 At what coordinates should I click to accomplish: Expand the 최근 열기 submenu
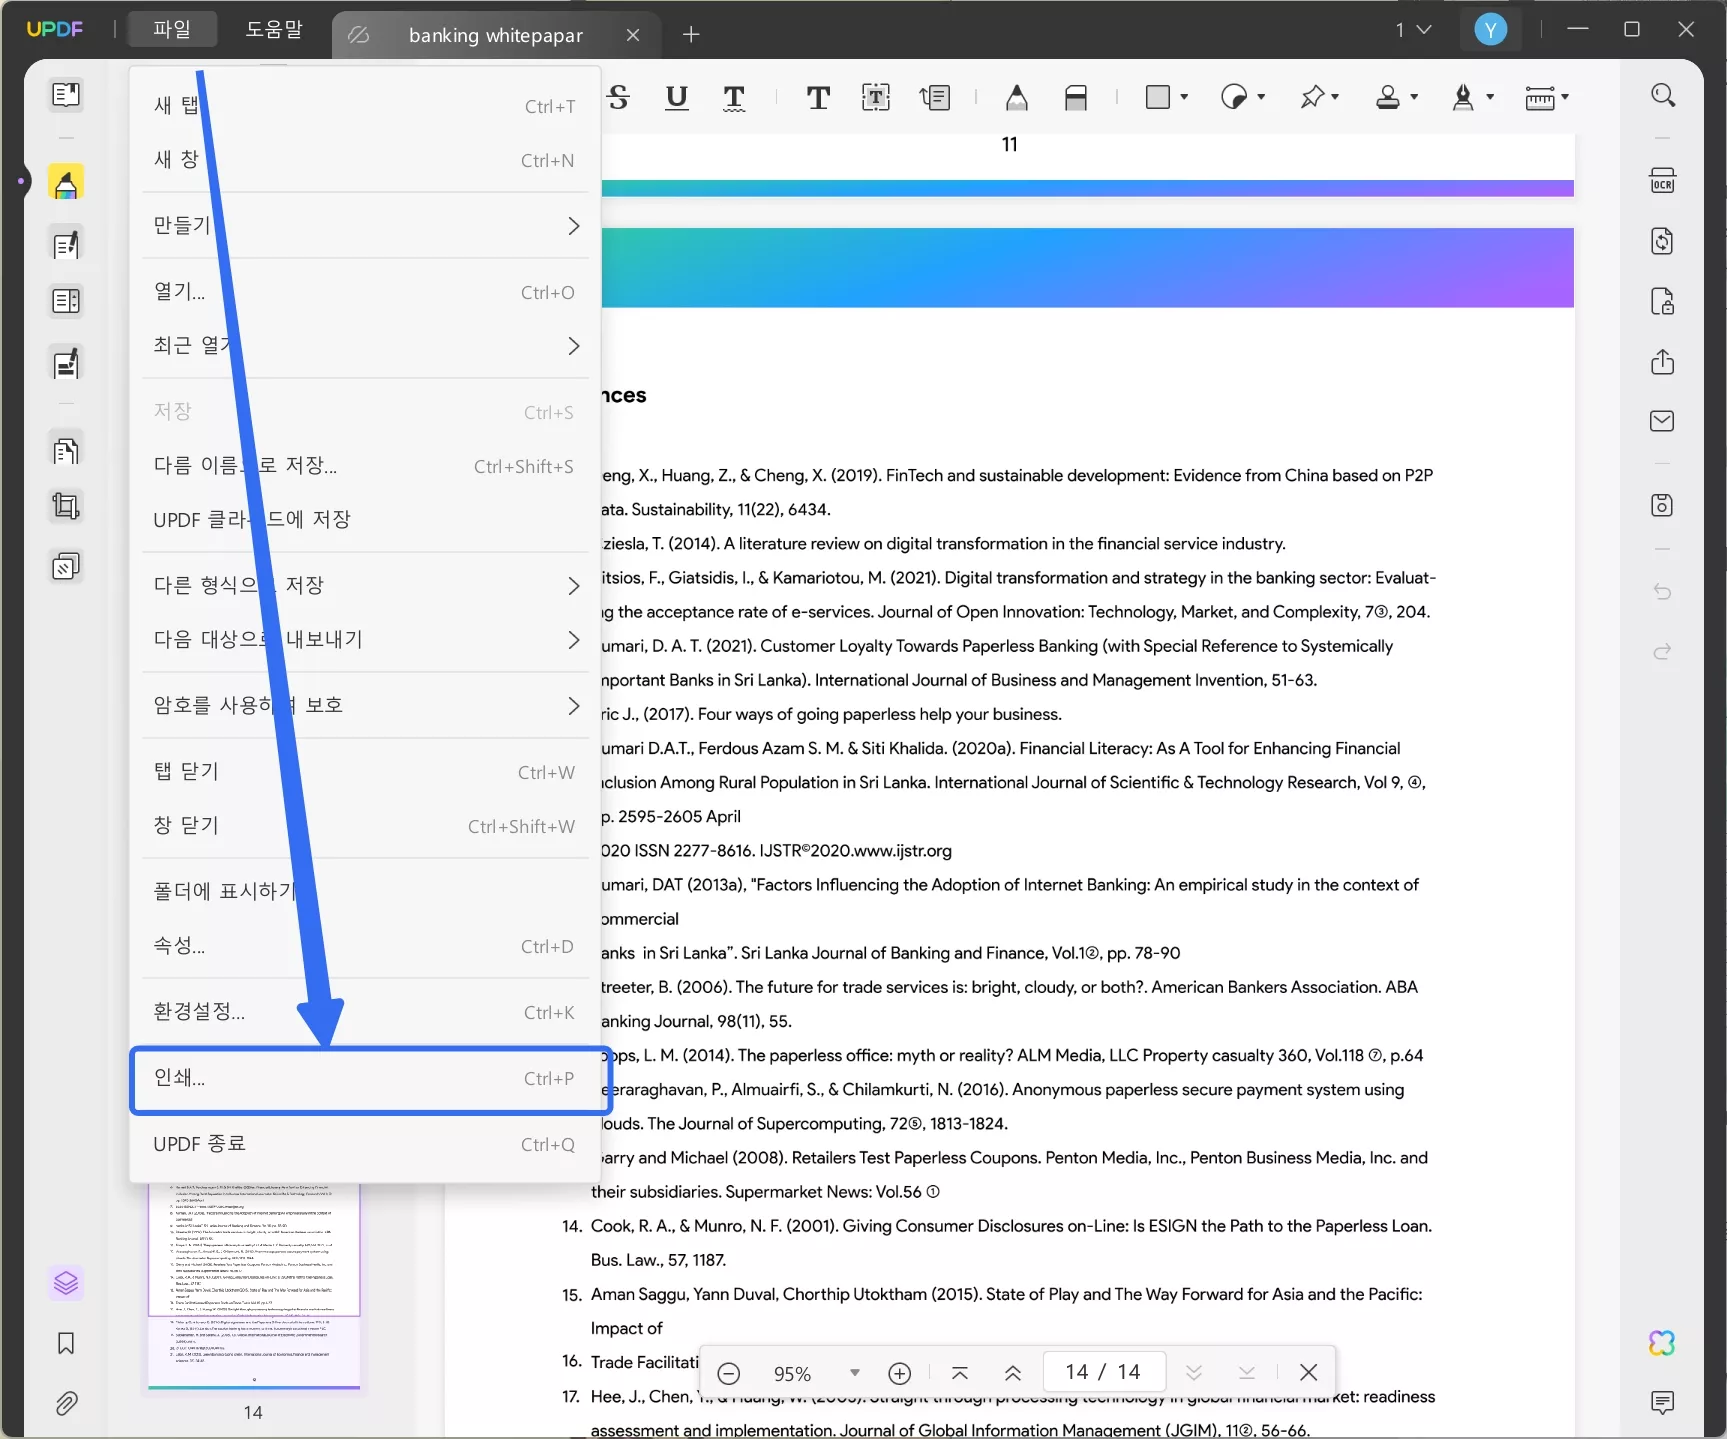coord(365,346)
